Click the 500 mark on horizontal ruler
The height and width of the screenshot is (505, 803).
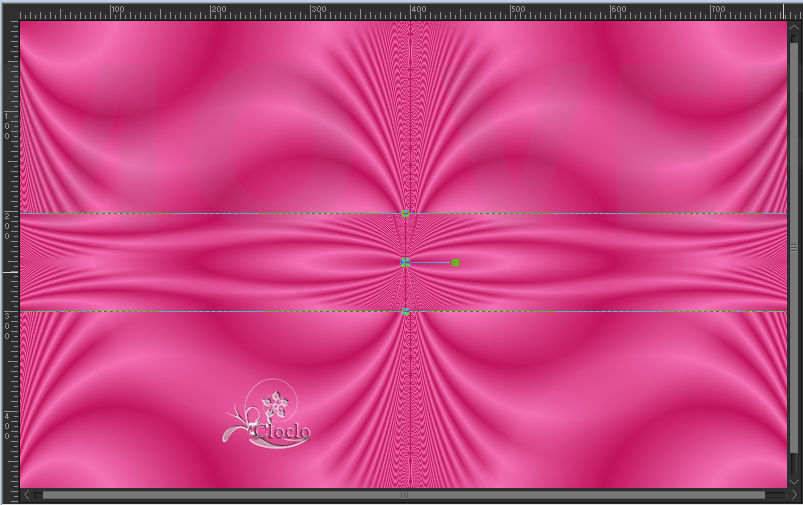tap(511, 12)
